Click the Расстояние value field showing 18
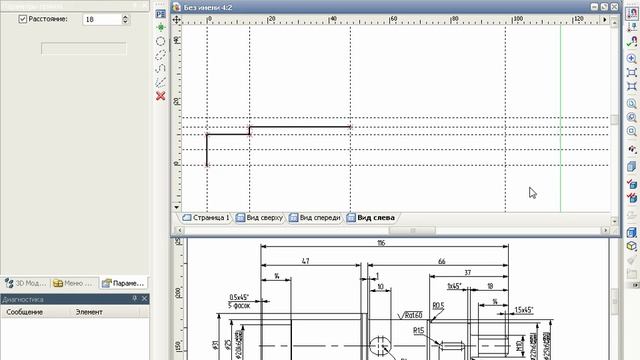This screenshot has width=640, height=360. (102, 19)
